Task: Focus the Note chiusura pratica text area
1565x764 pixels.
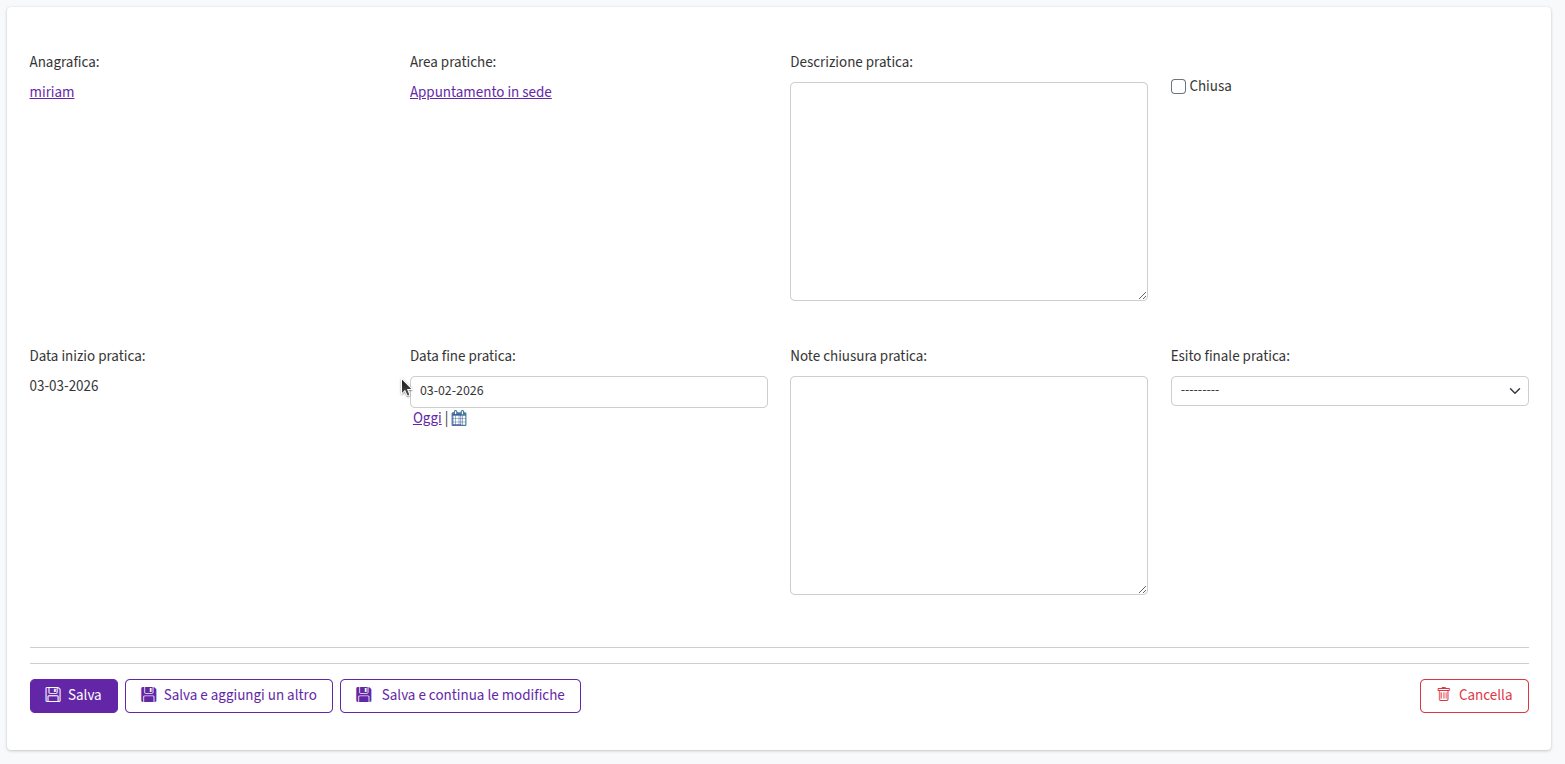Action: pos(968,485)
